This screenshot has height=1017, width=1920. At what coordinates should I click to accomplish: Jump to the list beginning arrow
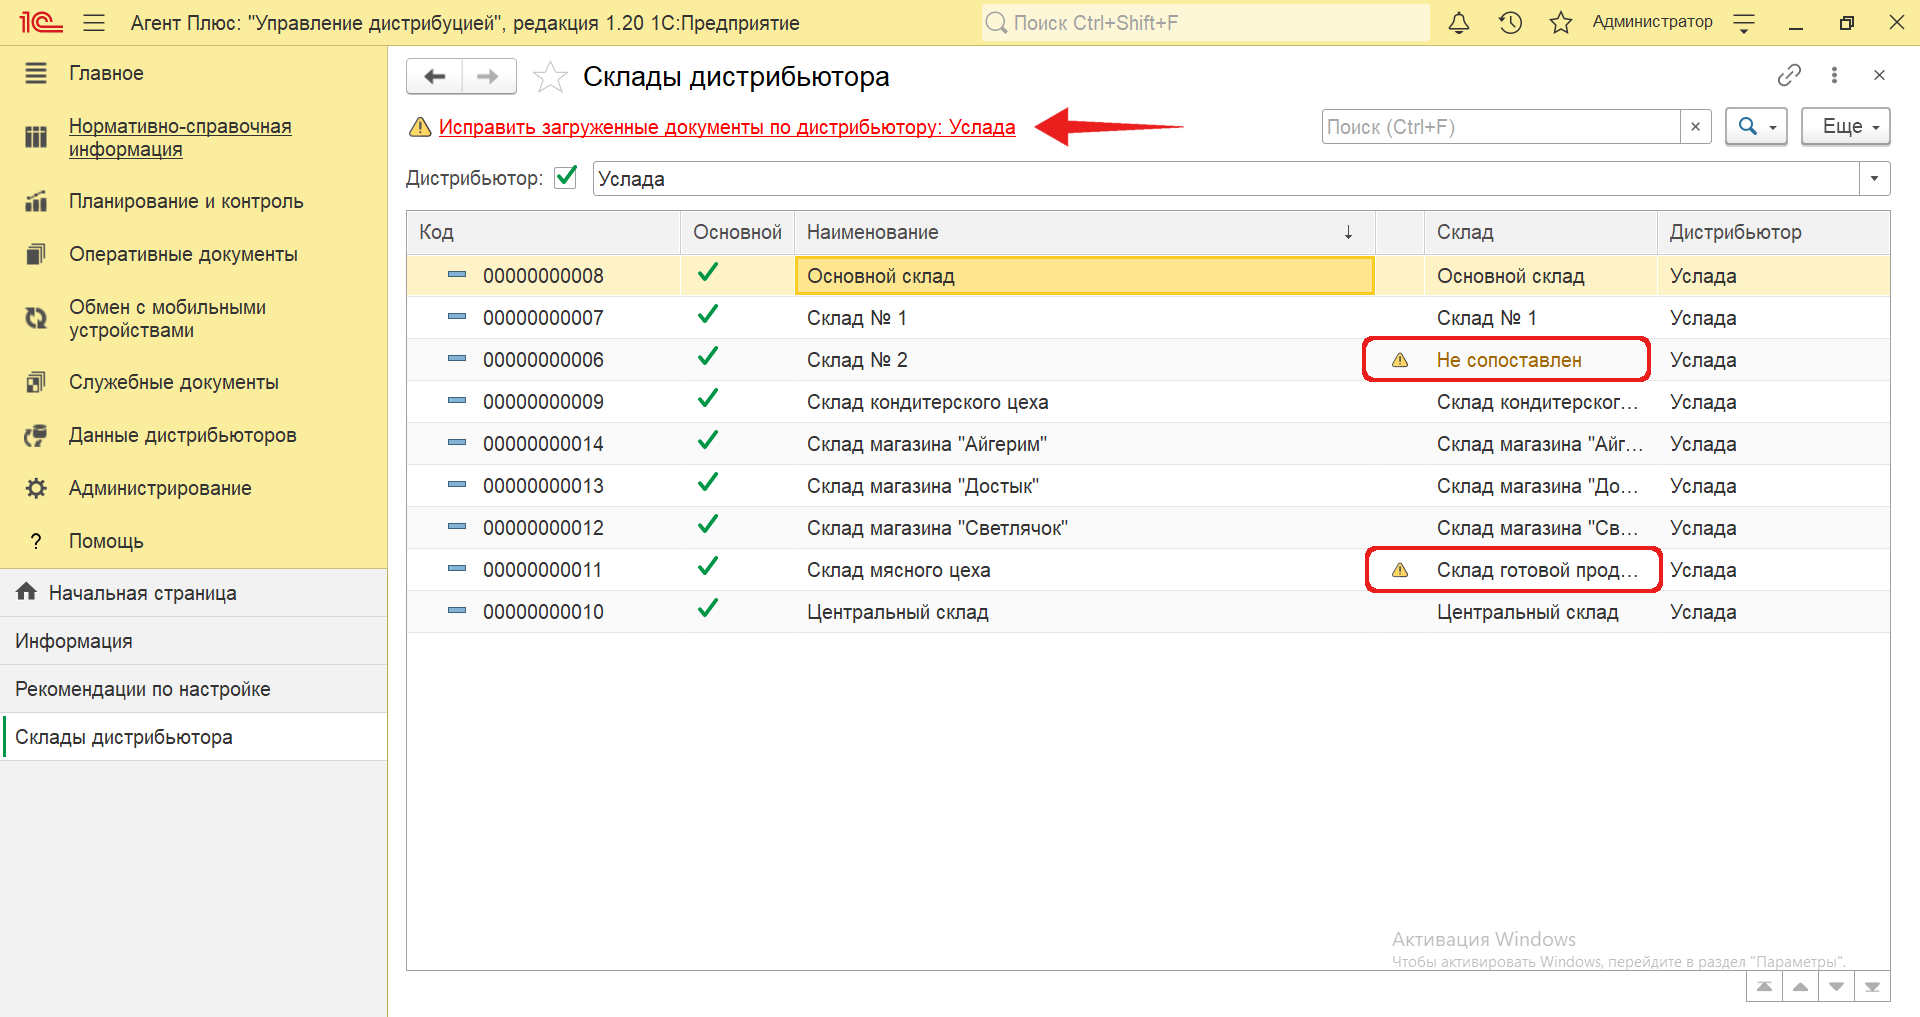point(1764,986)
